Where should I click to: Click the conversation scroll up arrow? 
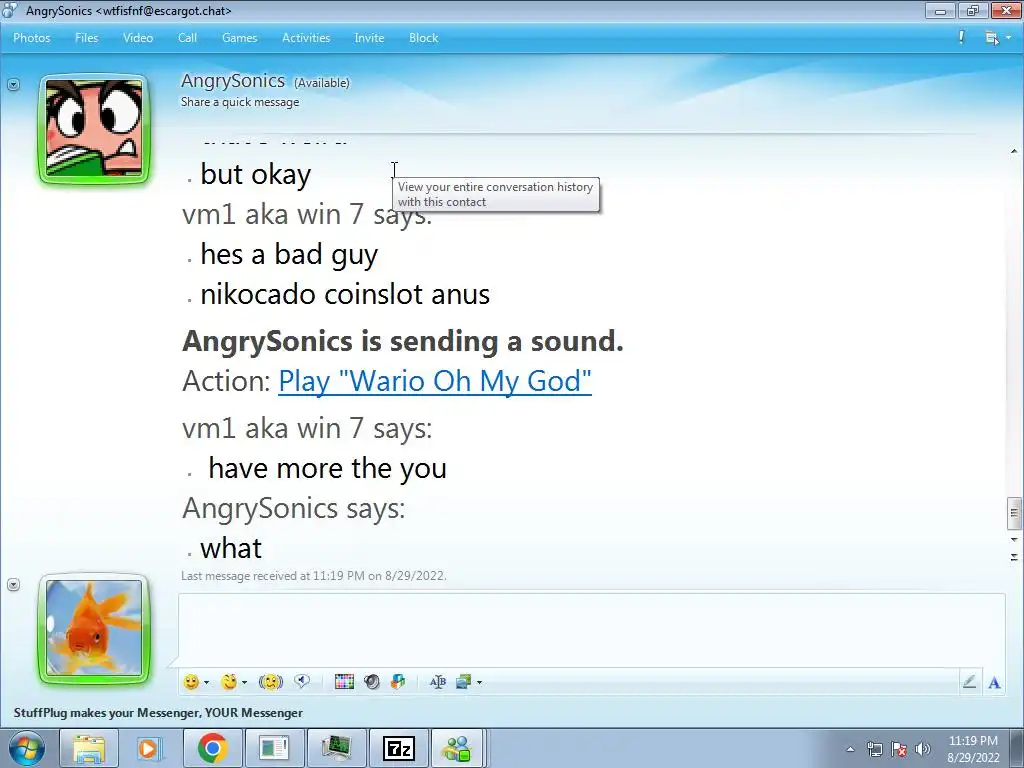[1014, 151]
